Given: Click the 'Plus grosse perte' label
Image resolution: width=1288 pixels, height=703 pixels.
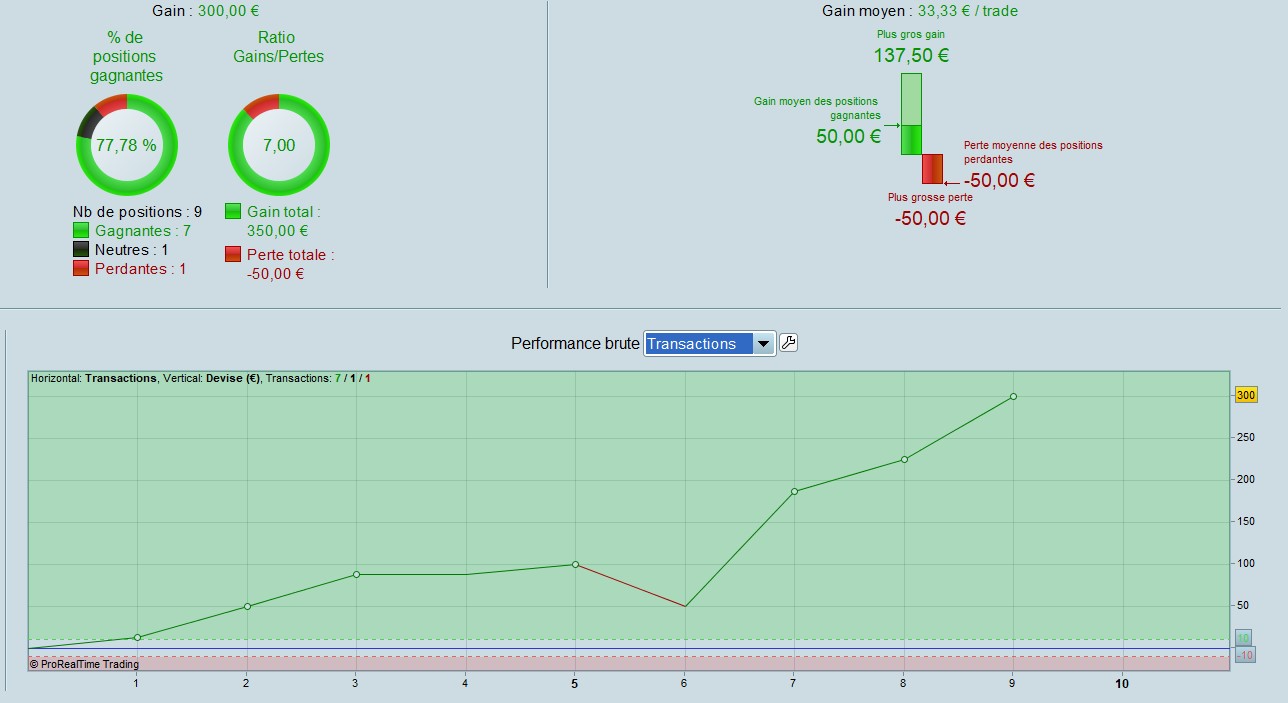Looking at the screenshot, I should point(930,197).
